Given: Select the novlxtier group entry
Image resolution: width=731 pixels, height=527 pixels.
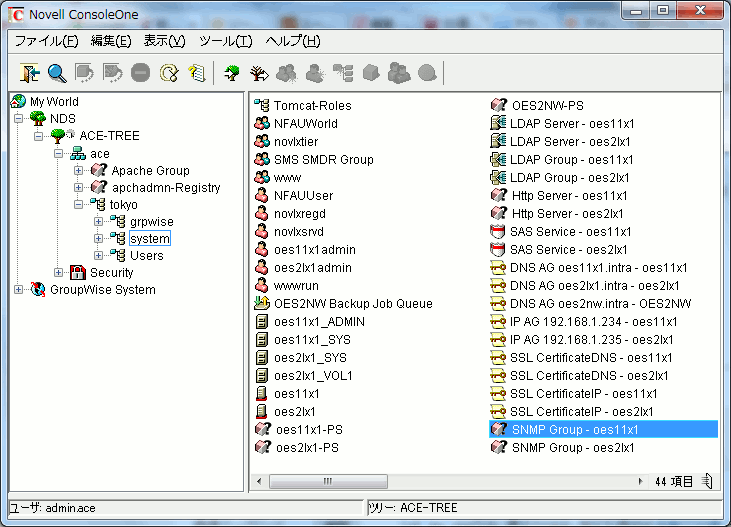Looking at the screenshot, I should 296,141.
